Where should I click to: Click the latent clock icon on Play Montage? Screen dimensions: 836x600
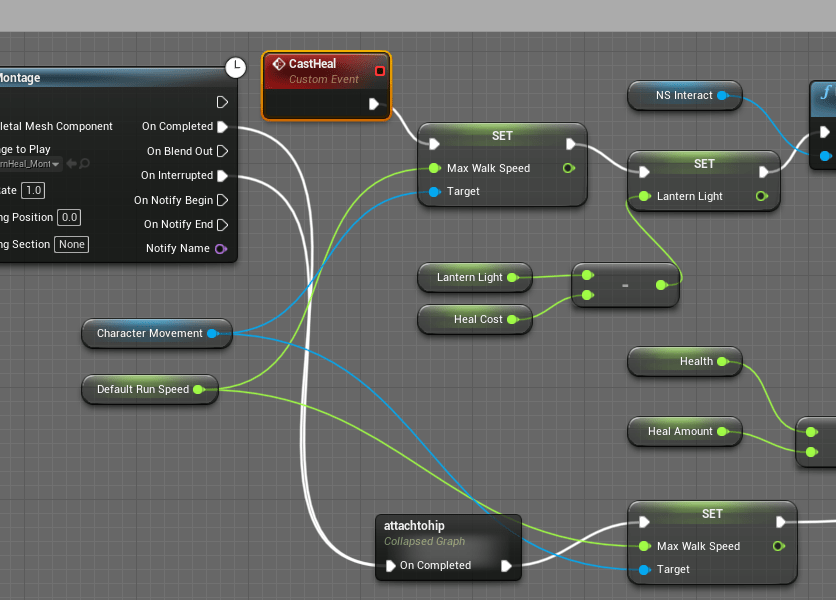click(x=235, y=68)
